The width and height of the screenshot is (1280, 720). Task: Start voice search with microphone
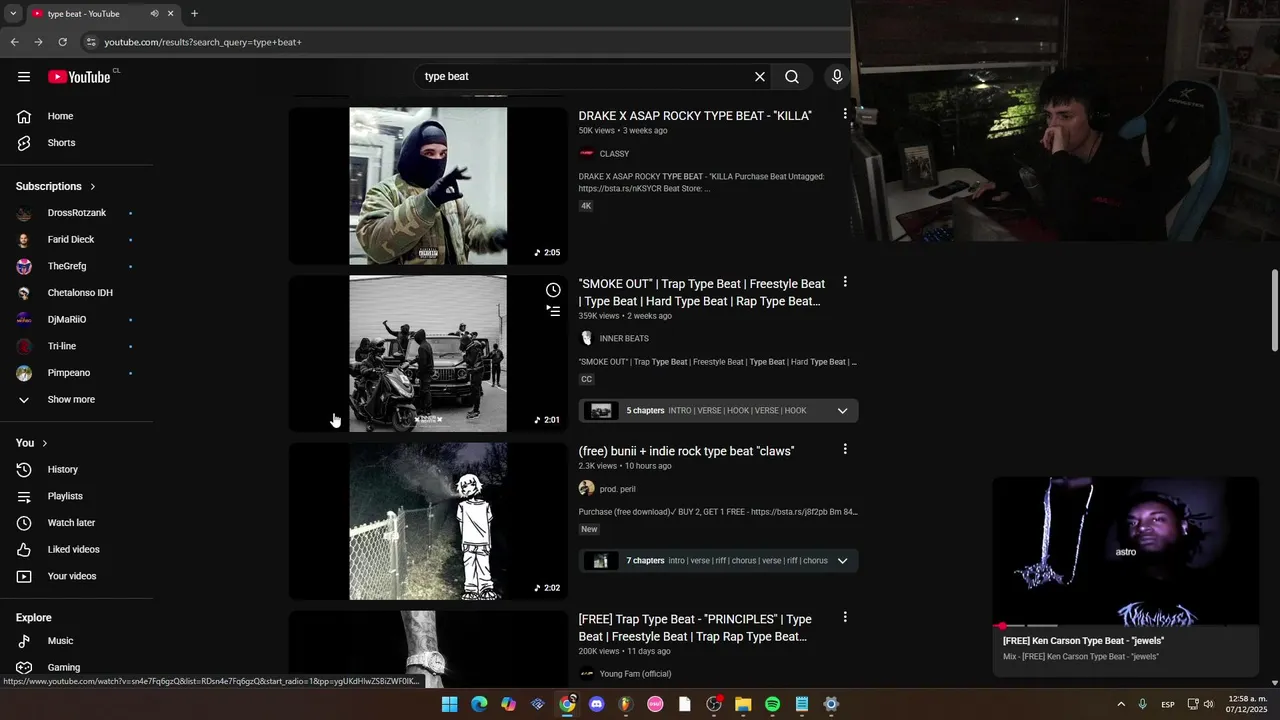837,77
